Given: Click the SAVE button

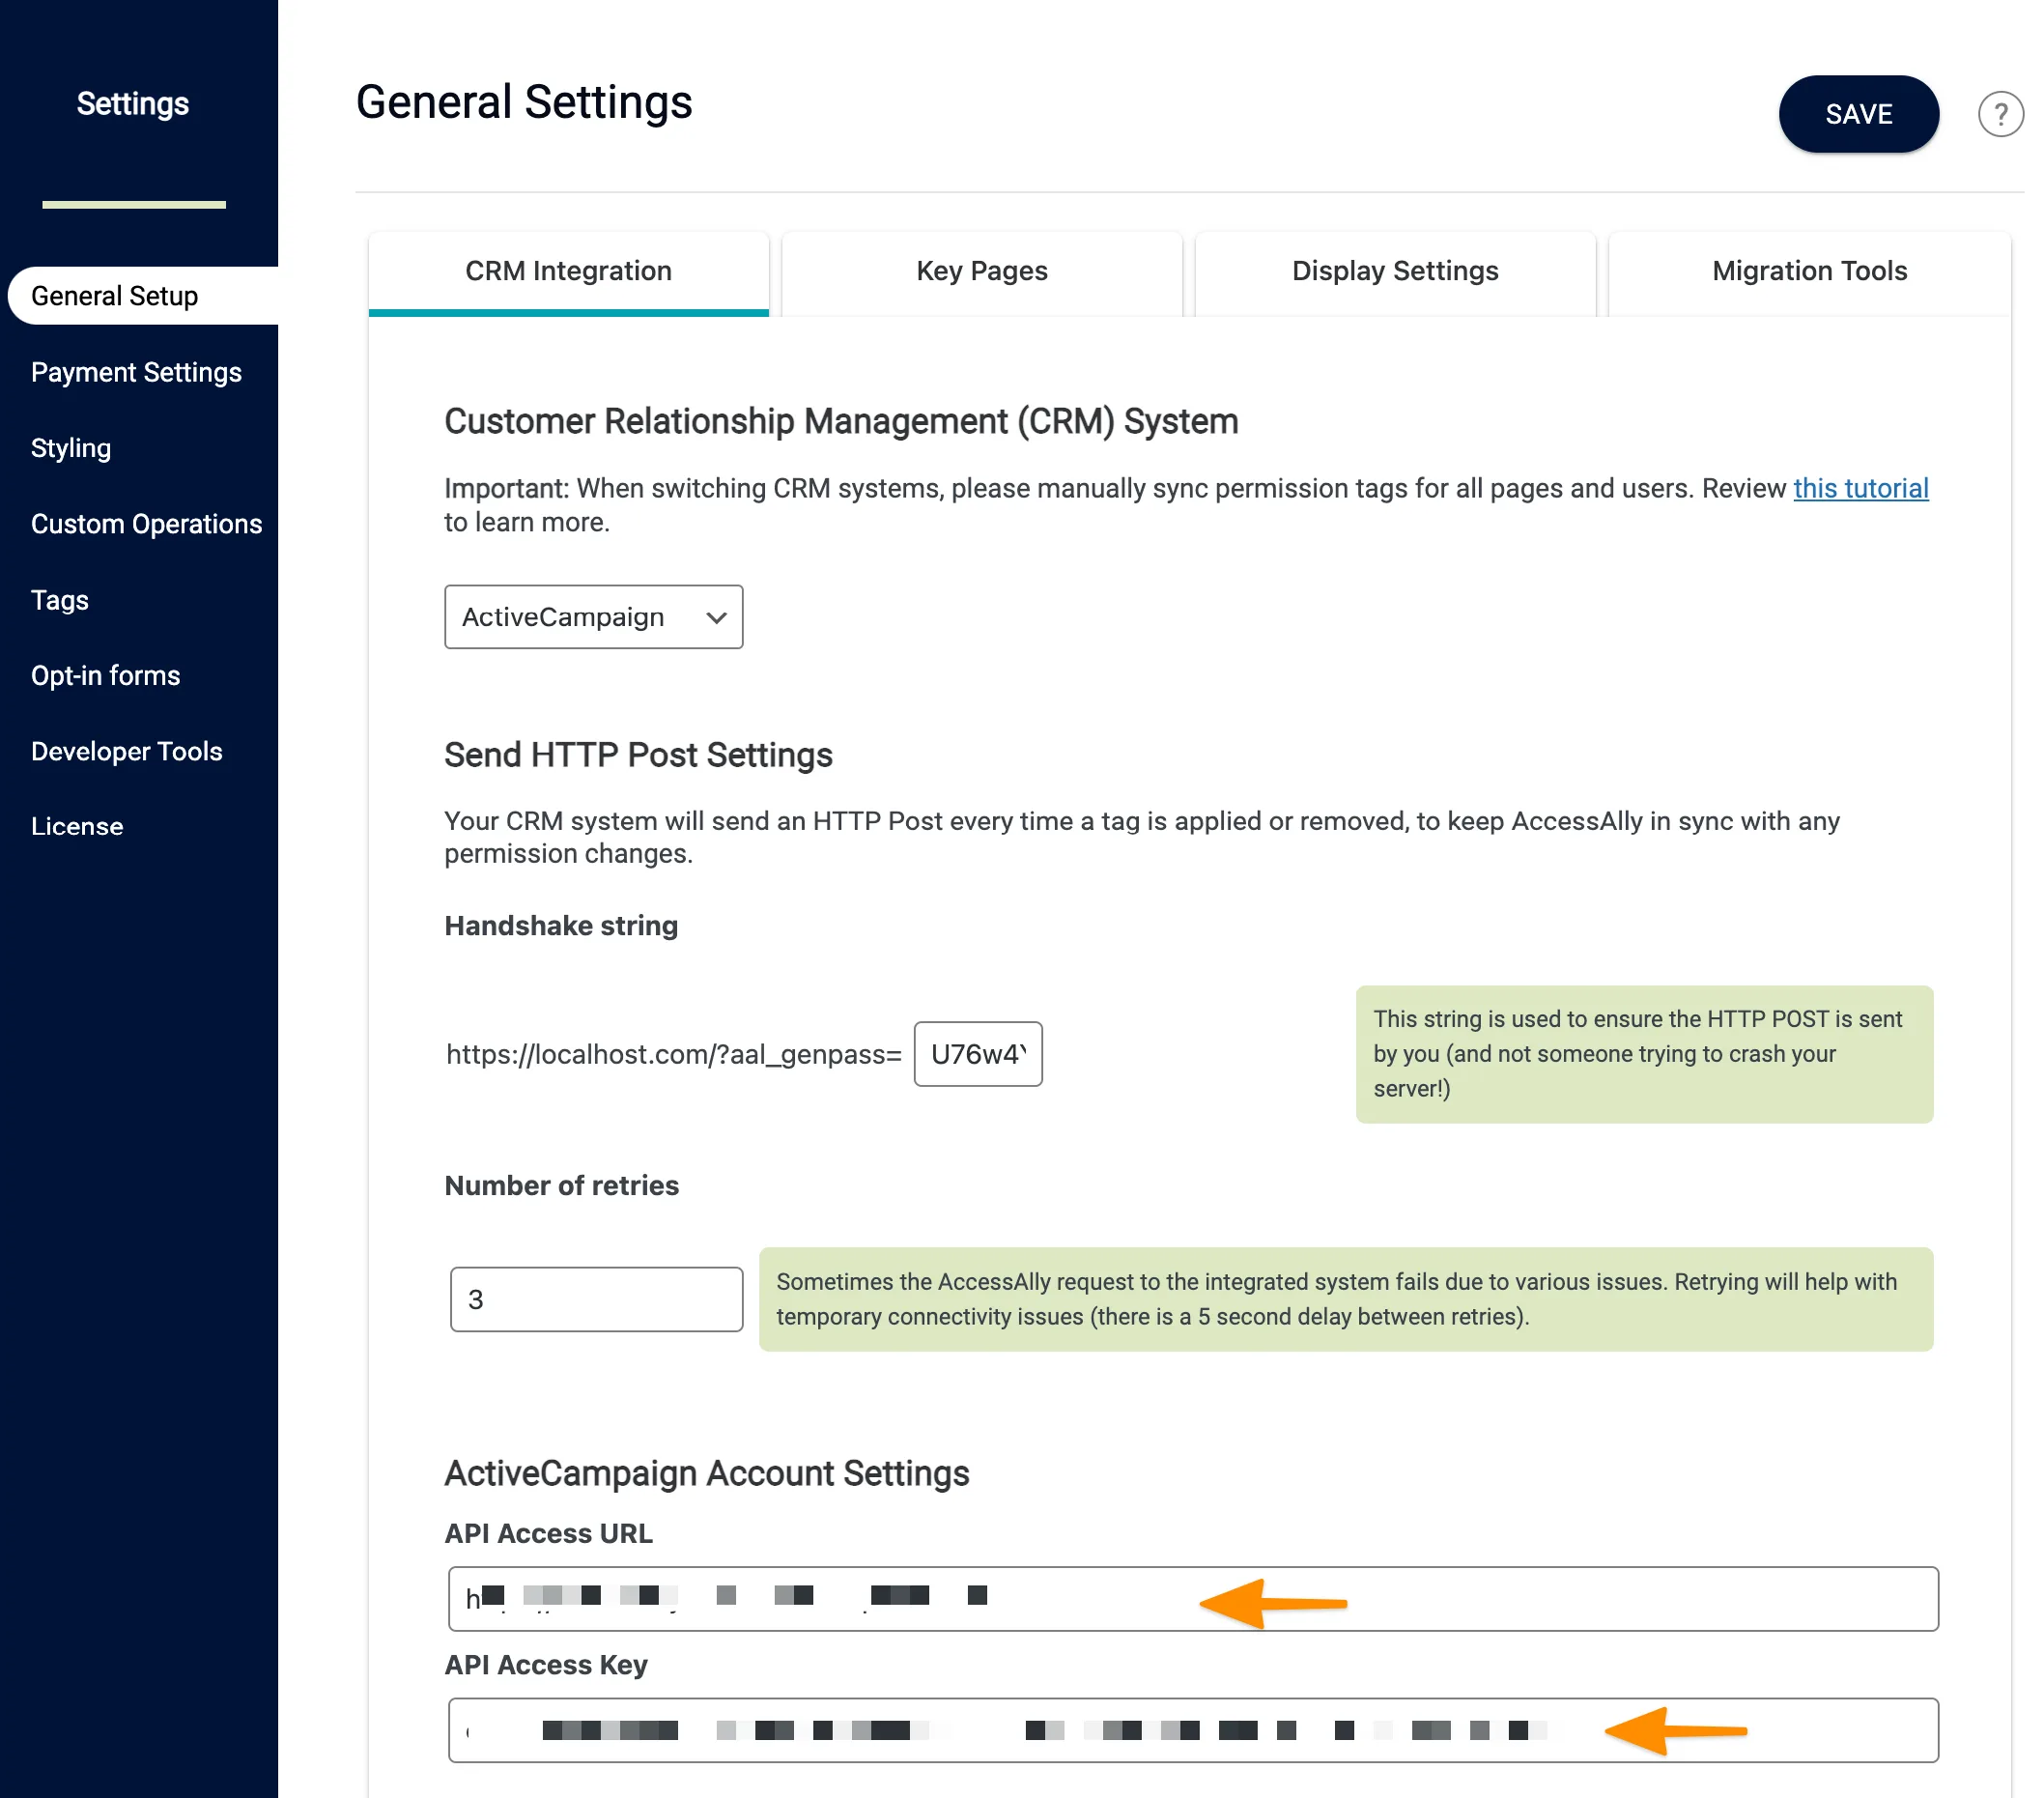Looking at the screenshot, I should (x=1858, y=114).
